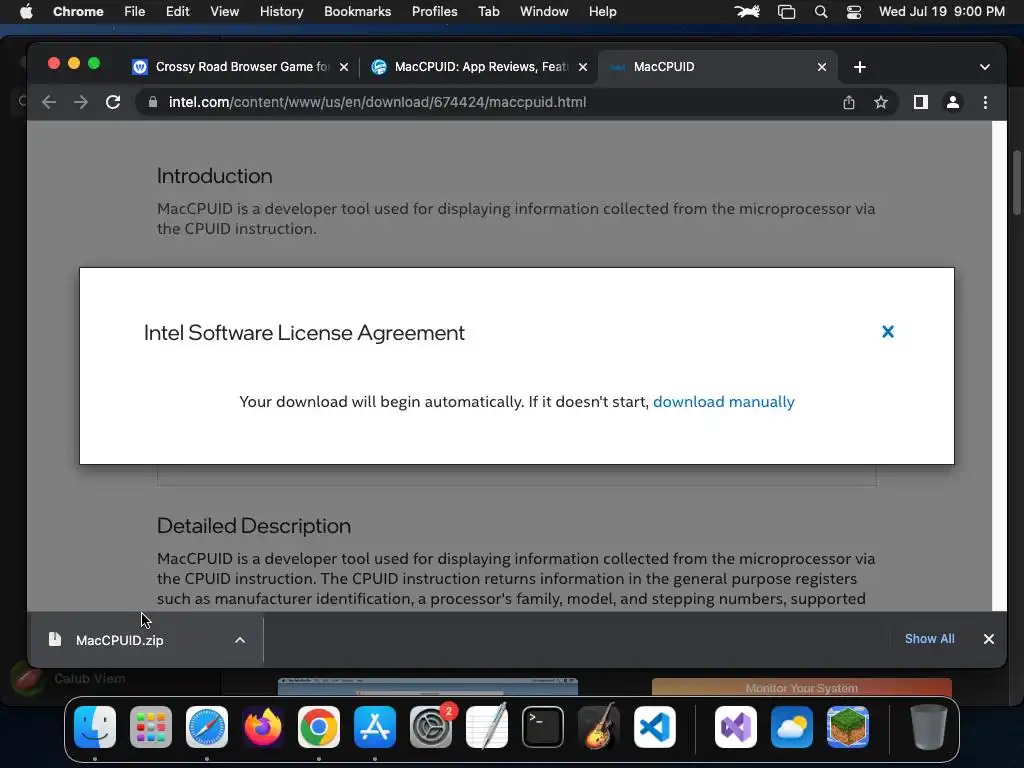Open the App Store from the Dock
This screenshot has height=768, width=1024.
coord(375,728)
